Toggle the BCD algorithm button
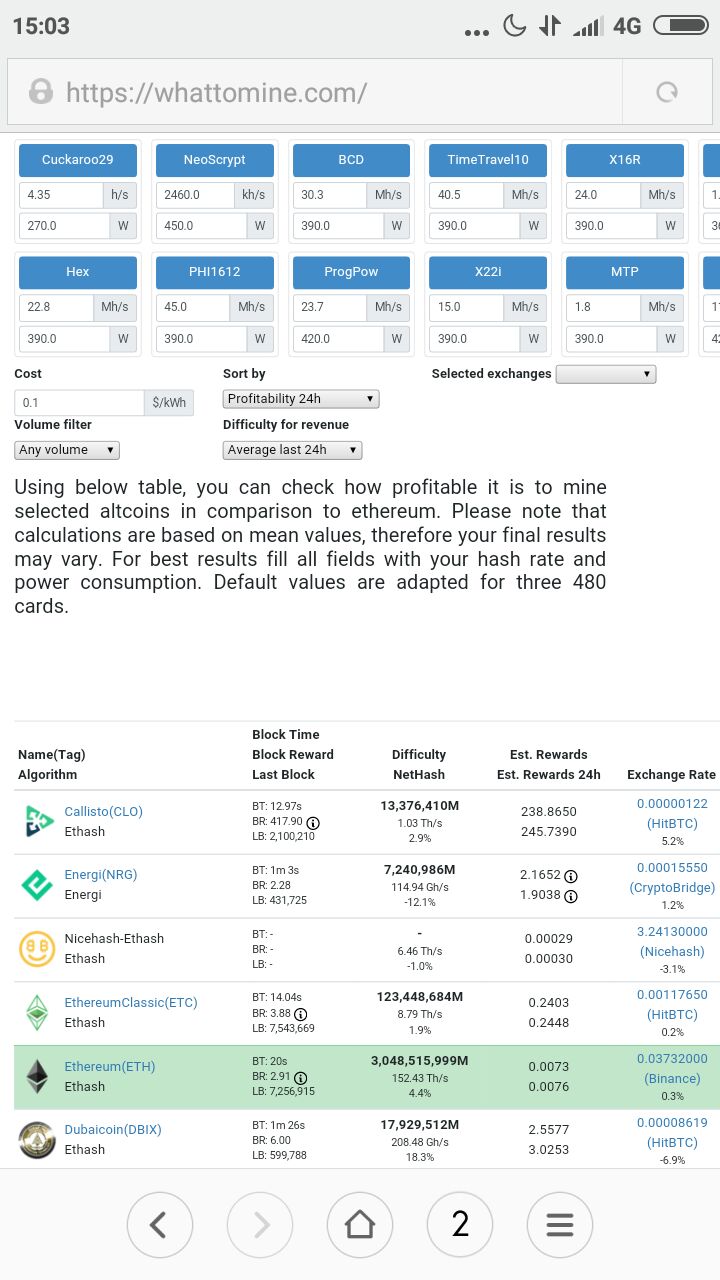This screenshot has height=1280, width=720. tap(351, 160)
